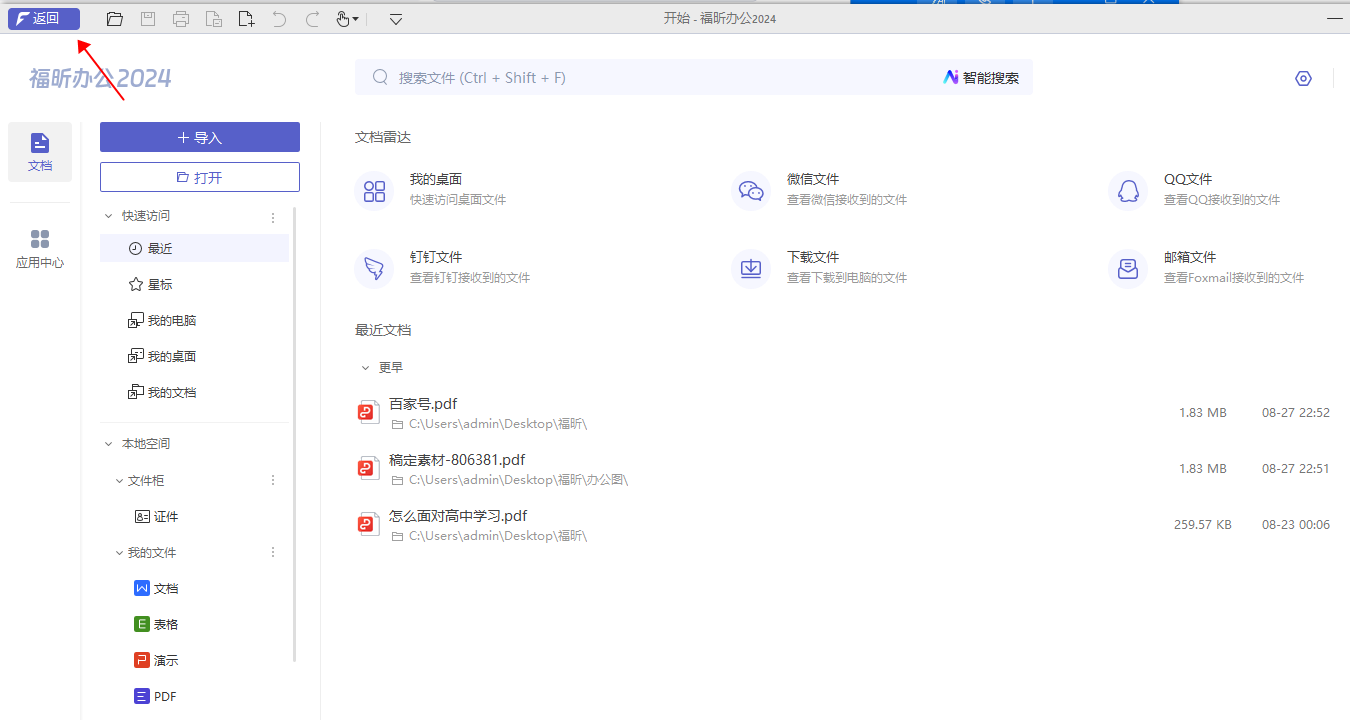Open 下载文件 card
The height and width of the screenshot is (720, 1350).
coord(819,267)
